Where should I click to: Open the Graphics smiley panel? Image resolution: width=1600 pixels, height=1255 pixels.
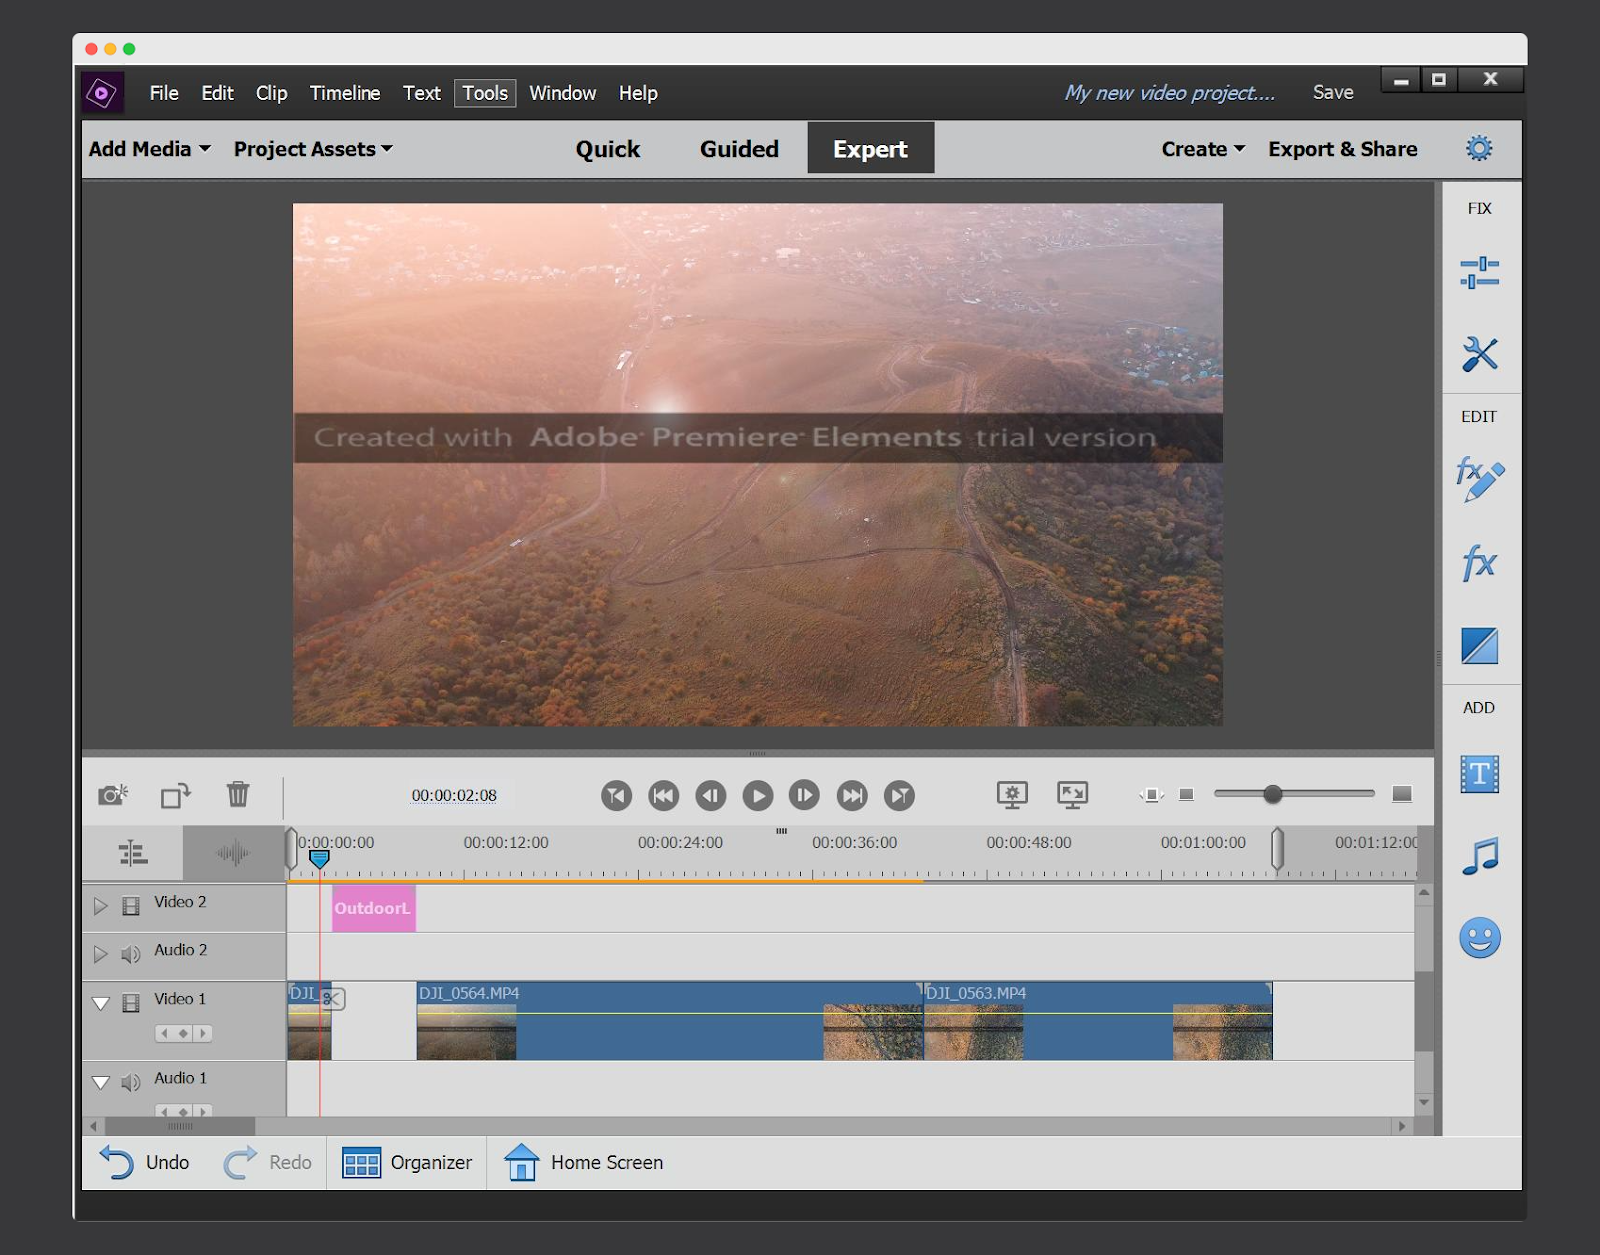(1479, 938)
